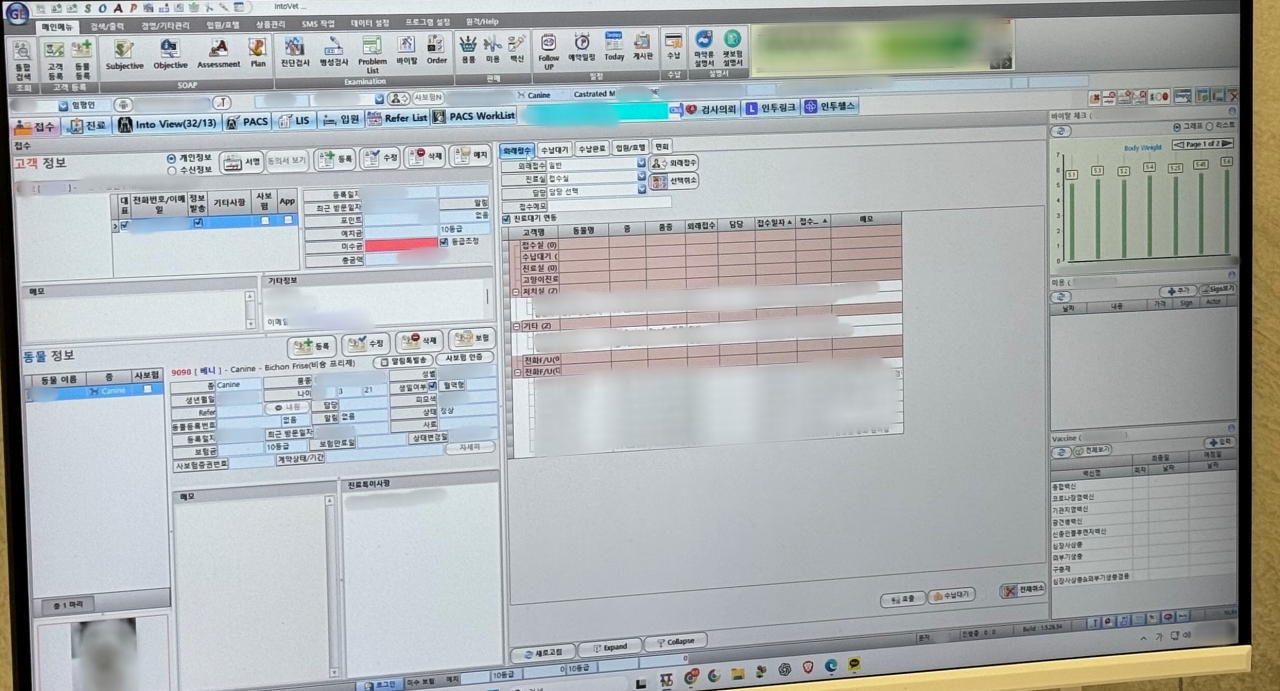Screen dimensions: 1280x691
Task: Uncheck the 등급조정 checkbox
Action: (444, 242)
